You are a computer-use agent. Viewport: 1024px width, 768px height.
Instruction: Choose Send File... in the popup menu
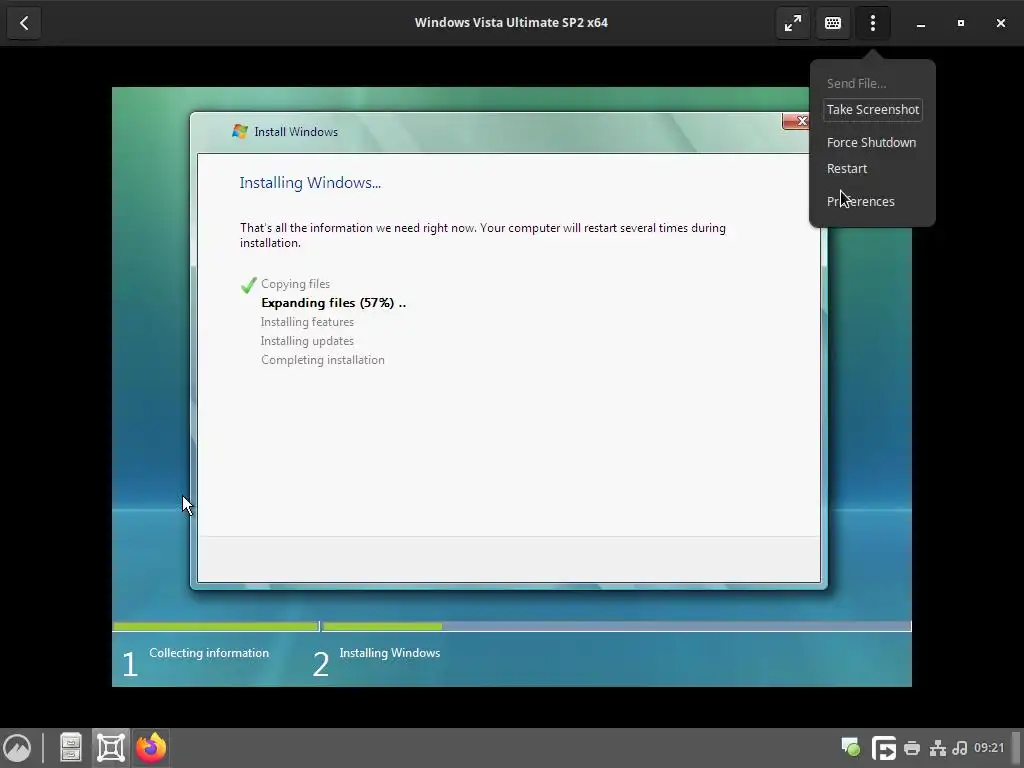click(856, 84)
